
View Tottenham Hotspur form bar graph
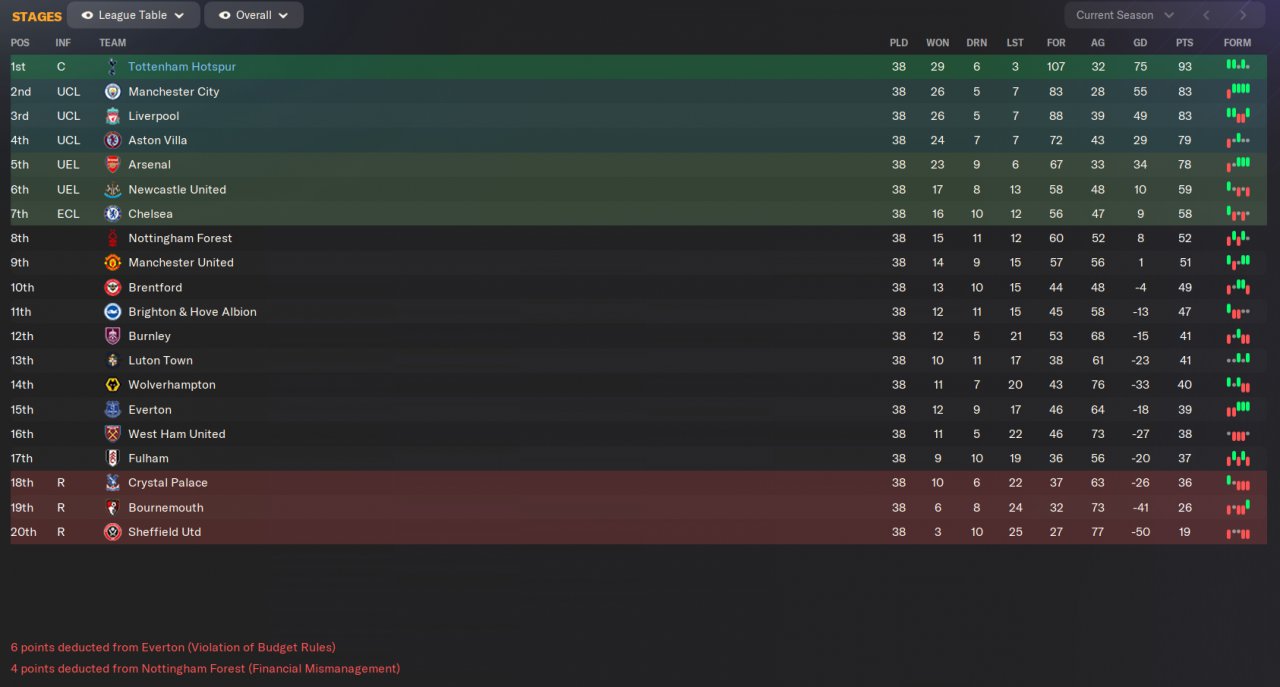tap(1237, 66)
